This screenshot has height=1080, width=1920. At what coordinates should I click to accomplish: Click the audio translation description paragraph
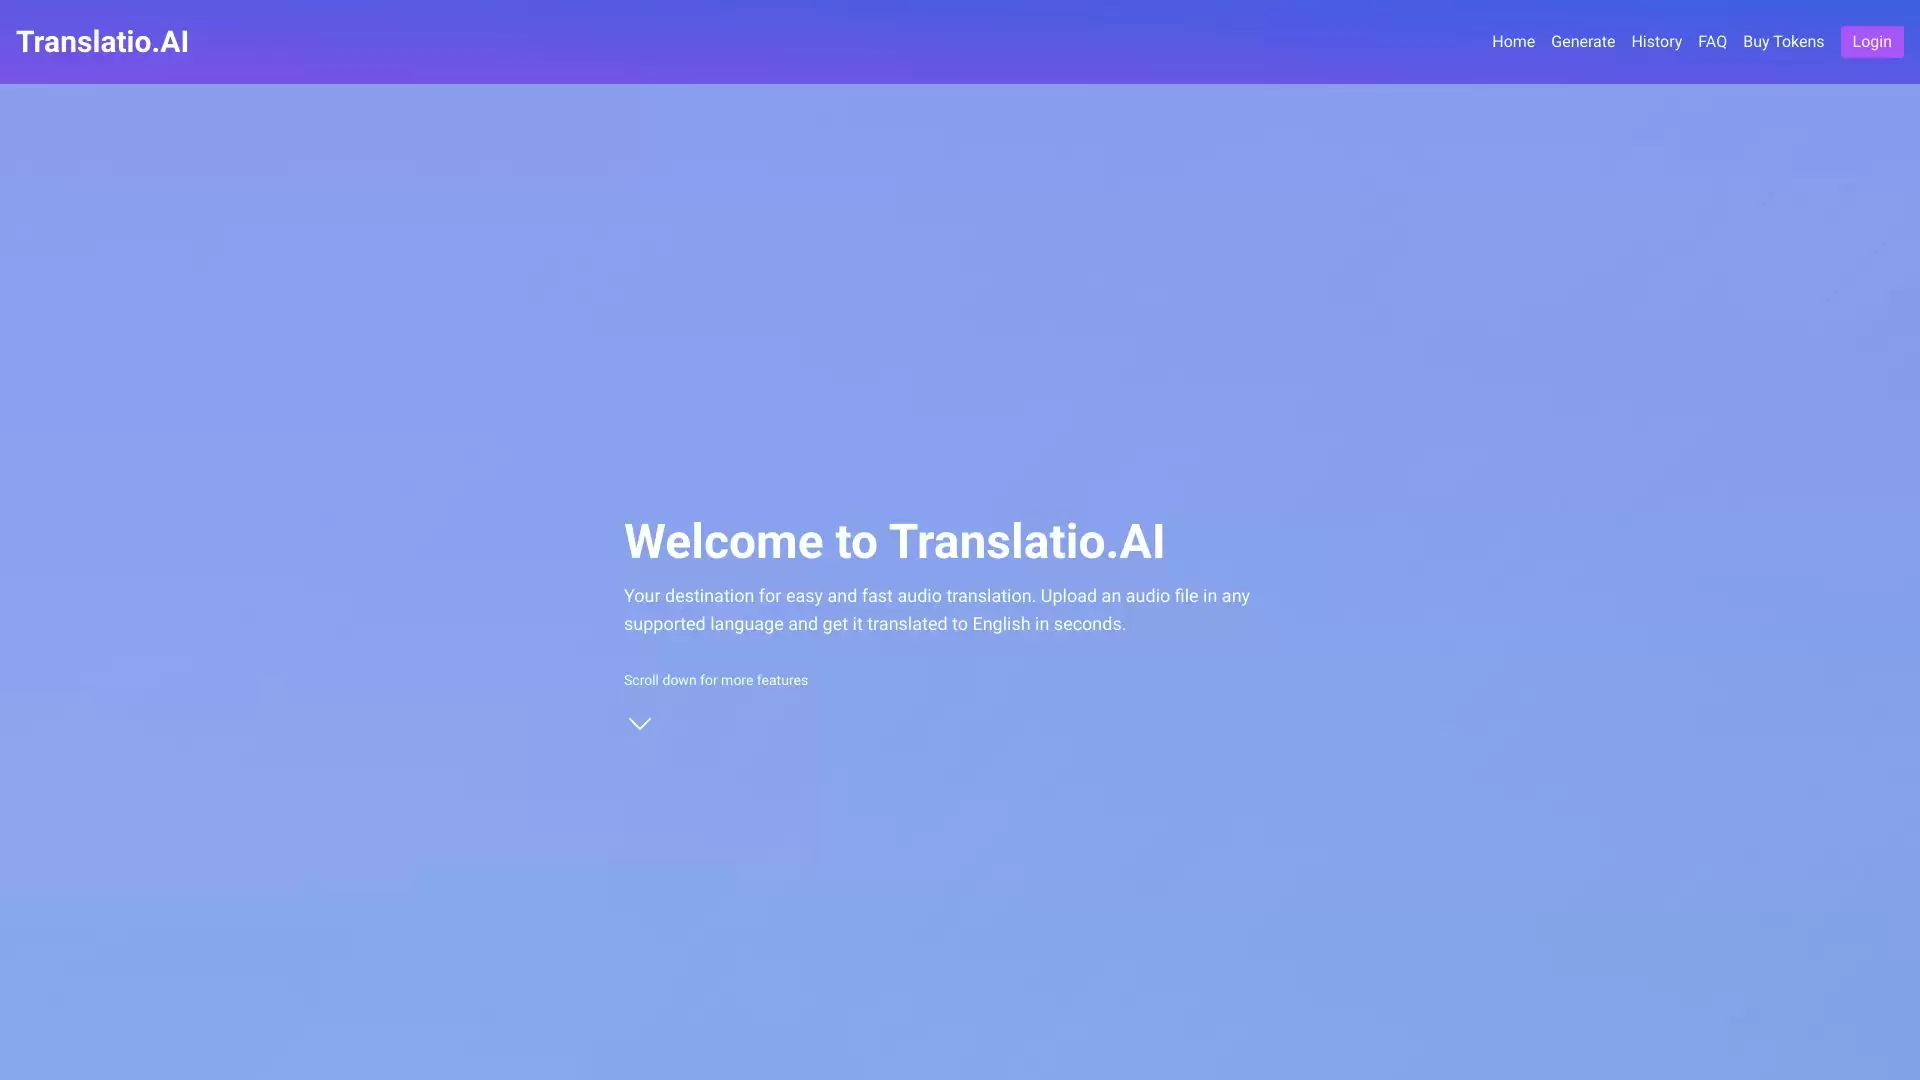pyautogui.click(x=936, y=609)
